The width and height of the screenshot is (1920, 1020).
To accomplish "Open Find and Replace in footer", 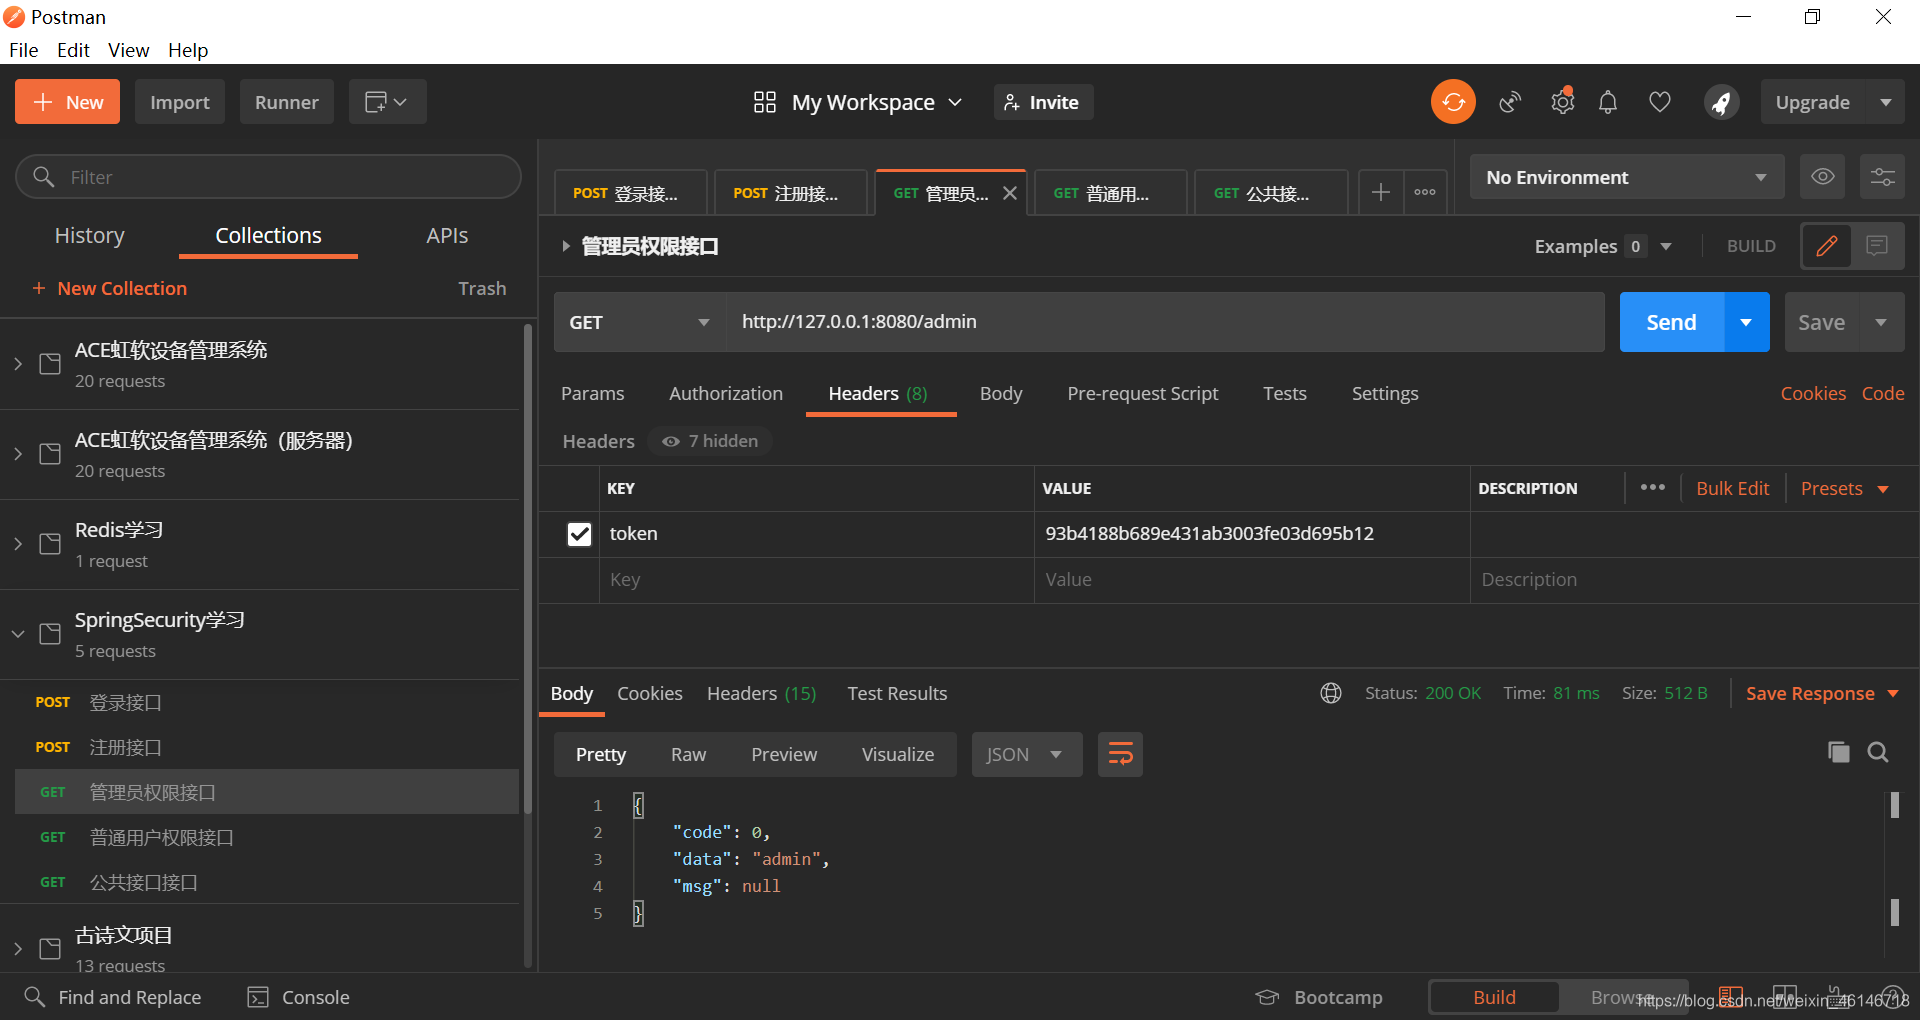I will tap(113, 997).
